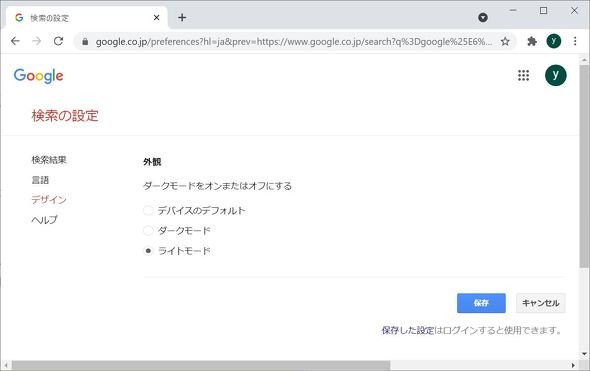Open the Chrome three-dot menu
590x371 pixels.
point(575,41)
